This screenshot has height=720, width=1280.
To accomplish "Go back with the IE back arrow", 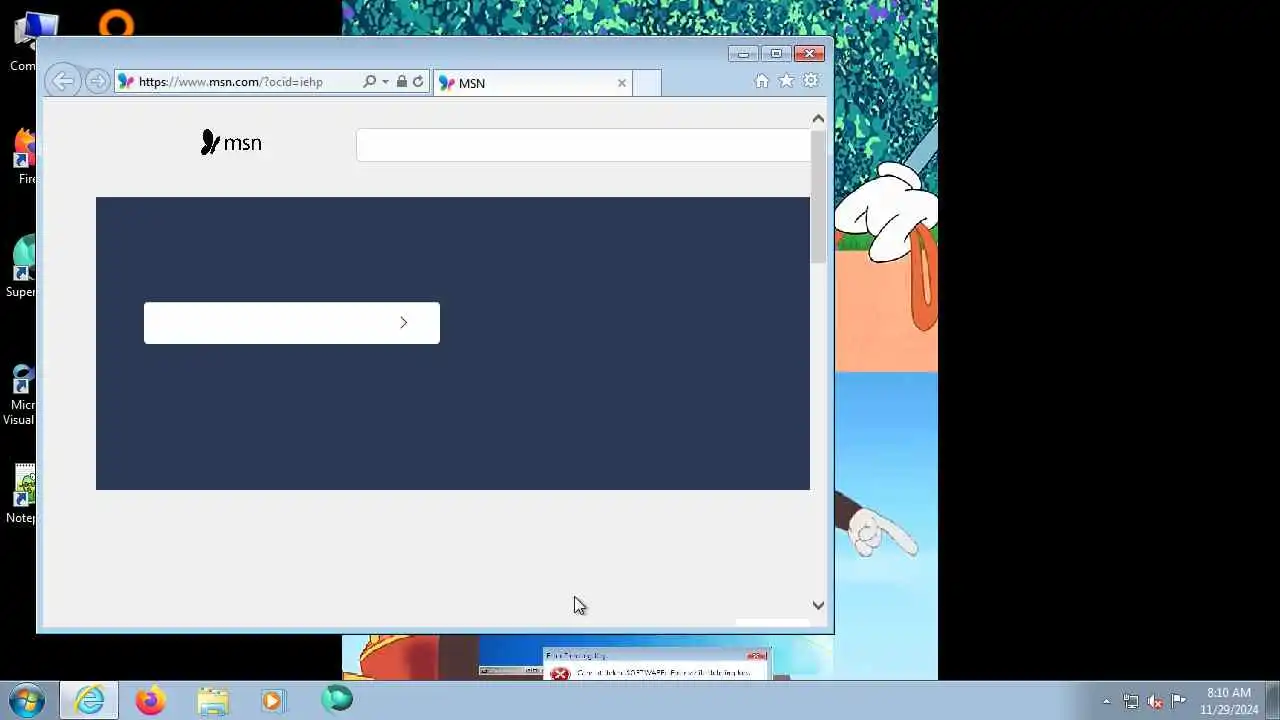I will pyautogui.click(x=62, y=82).
